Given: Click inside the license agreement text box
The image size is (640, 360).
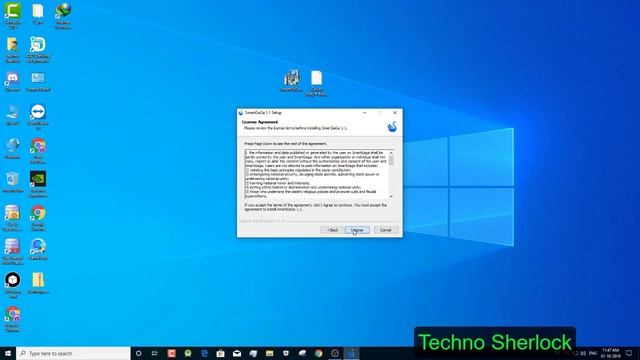Looking at the screenshot, I should [317, 174].
